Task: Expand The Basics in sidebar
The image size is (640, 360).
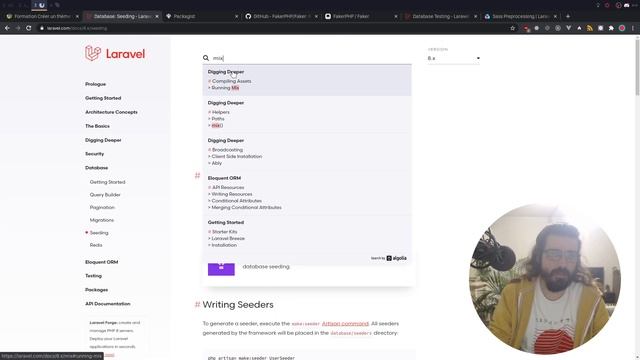Action: [97, 126]
